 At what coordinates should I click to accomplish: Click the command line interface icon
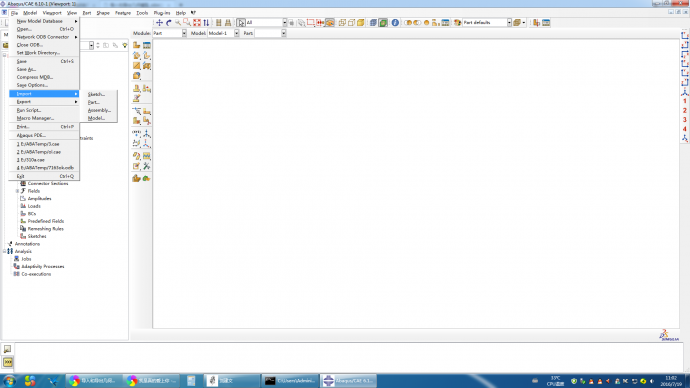[x=7, y=362]
